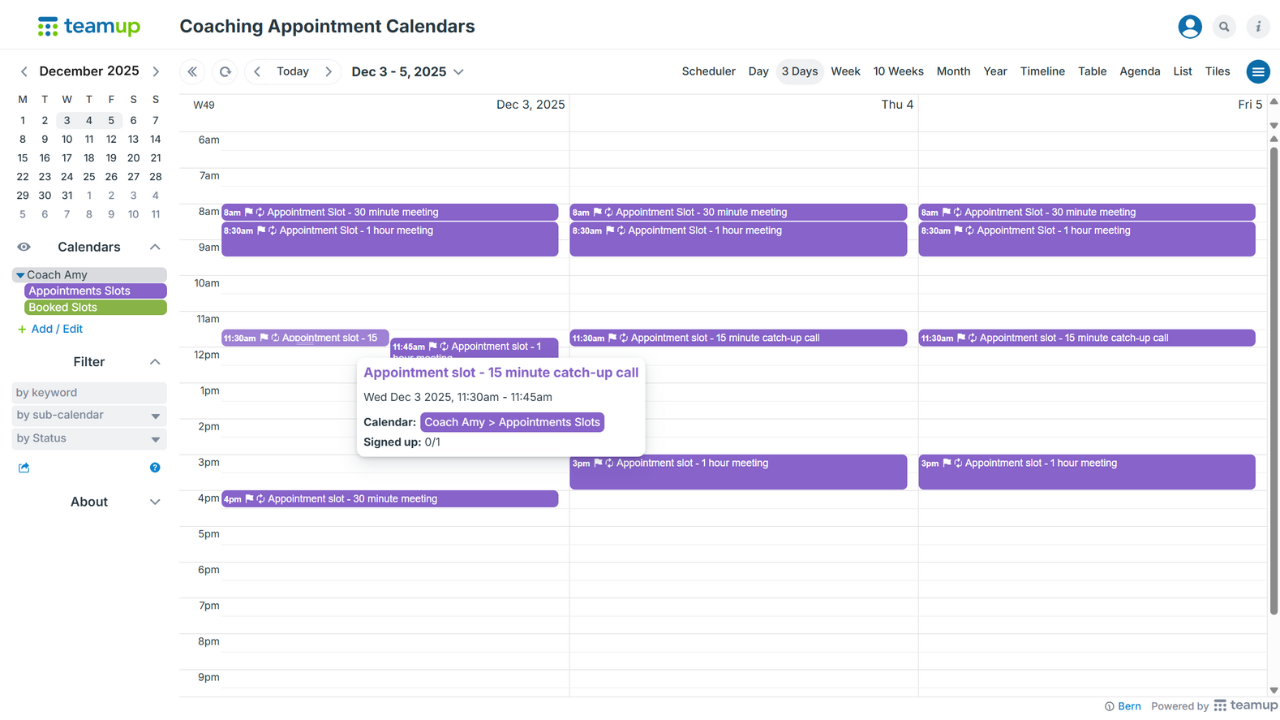Click the blue help question-mark icon

click(x=155, y=467)
